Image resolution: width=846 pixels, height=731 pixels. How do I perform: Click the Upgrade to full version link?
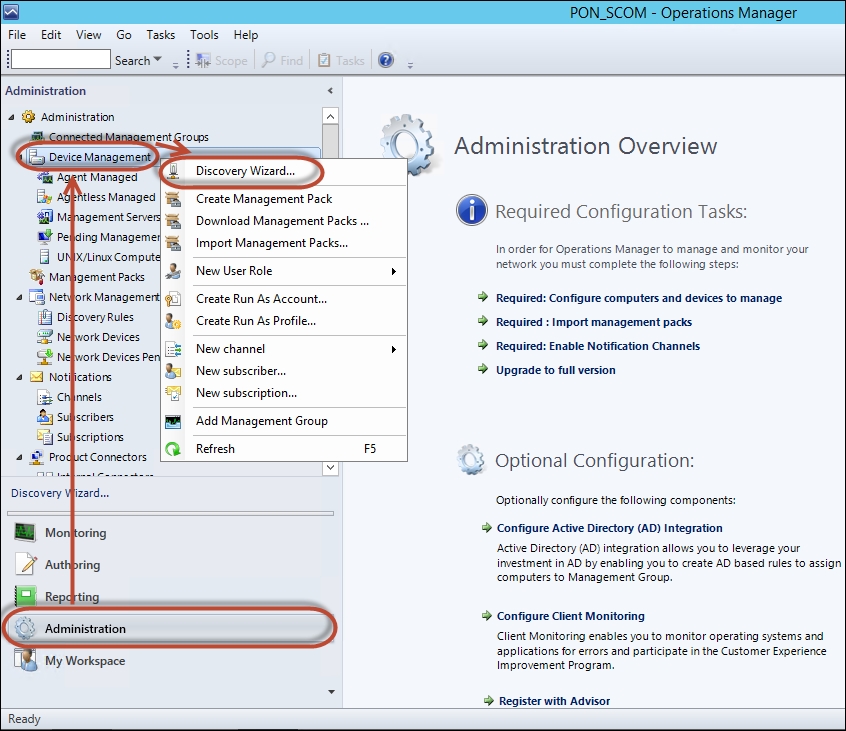(x=556, y=370)
